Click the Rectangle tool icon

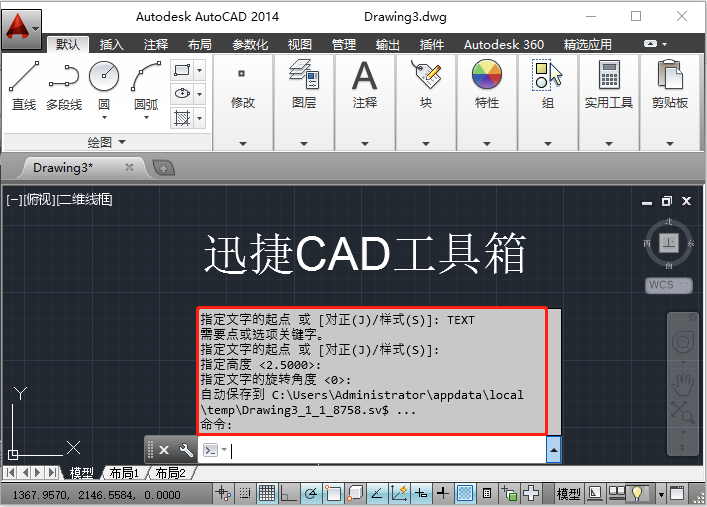[182, 70]
